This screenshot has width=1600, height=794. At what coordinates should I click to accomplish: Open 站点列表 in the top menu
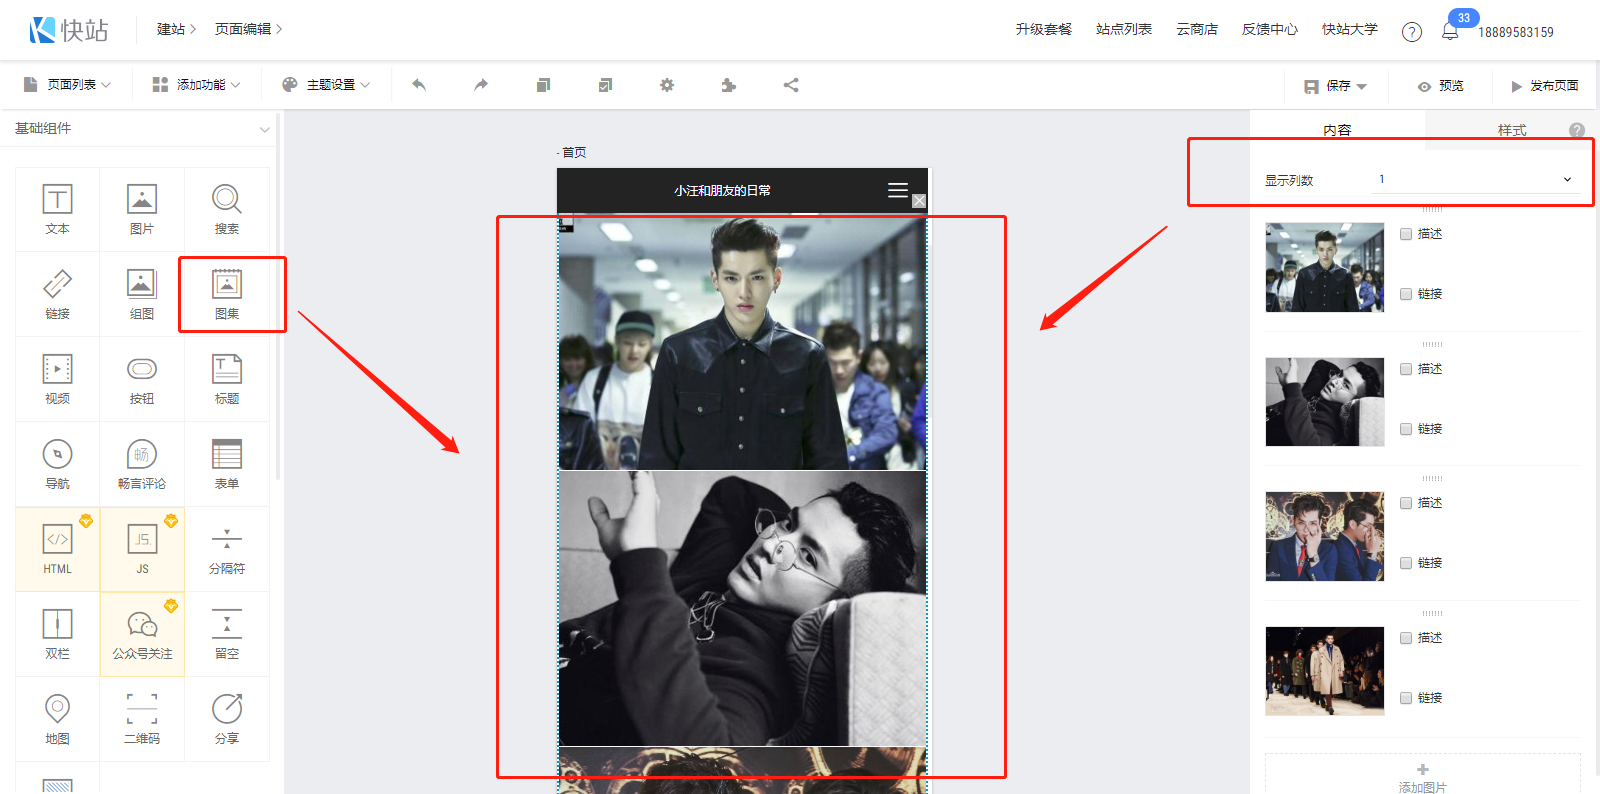tap(1123, 30)
